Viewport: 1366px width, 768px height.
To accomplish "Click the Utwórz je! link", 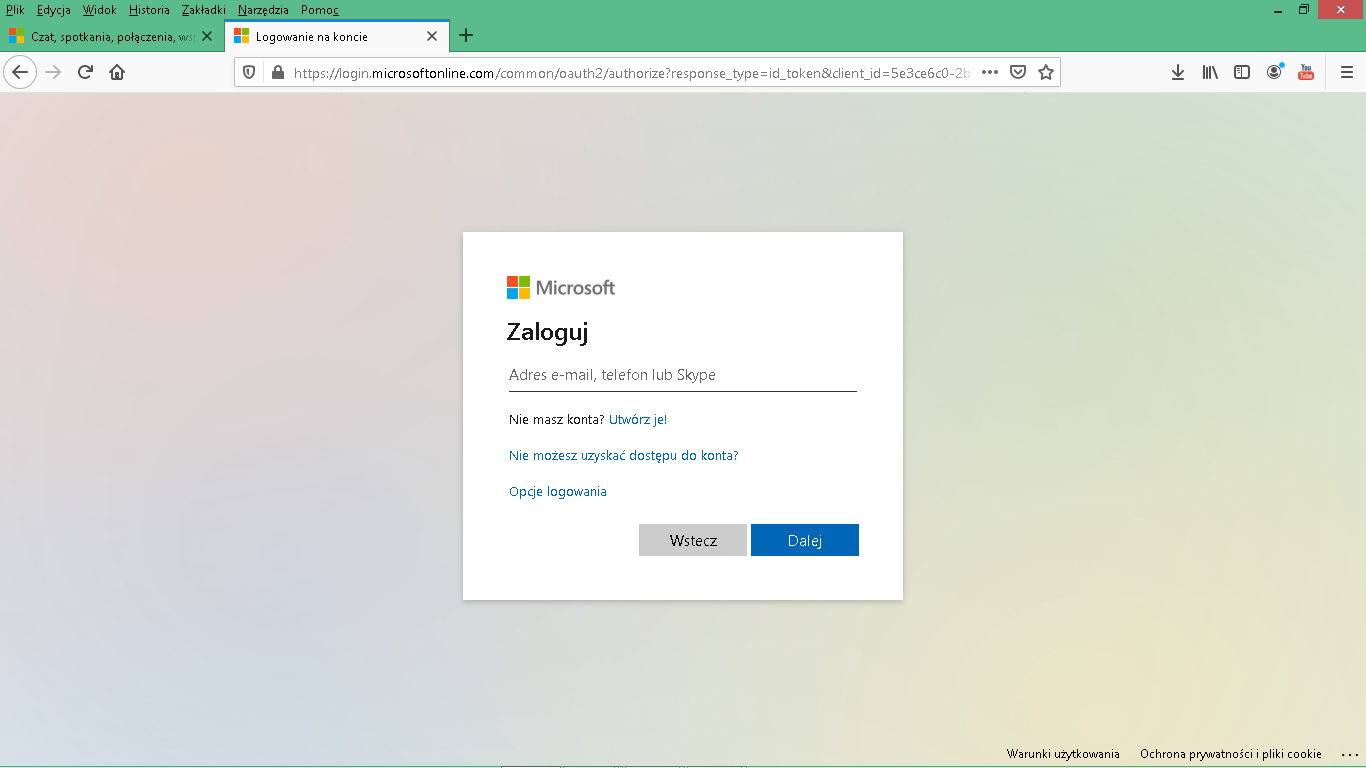I will [x=637, y=420].
